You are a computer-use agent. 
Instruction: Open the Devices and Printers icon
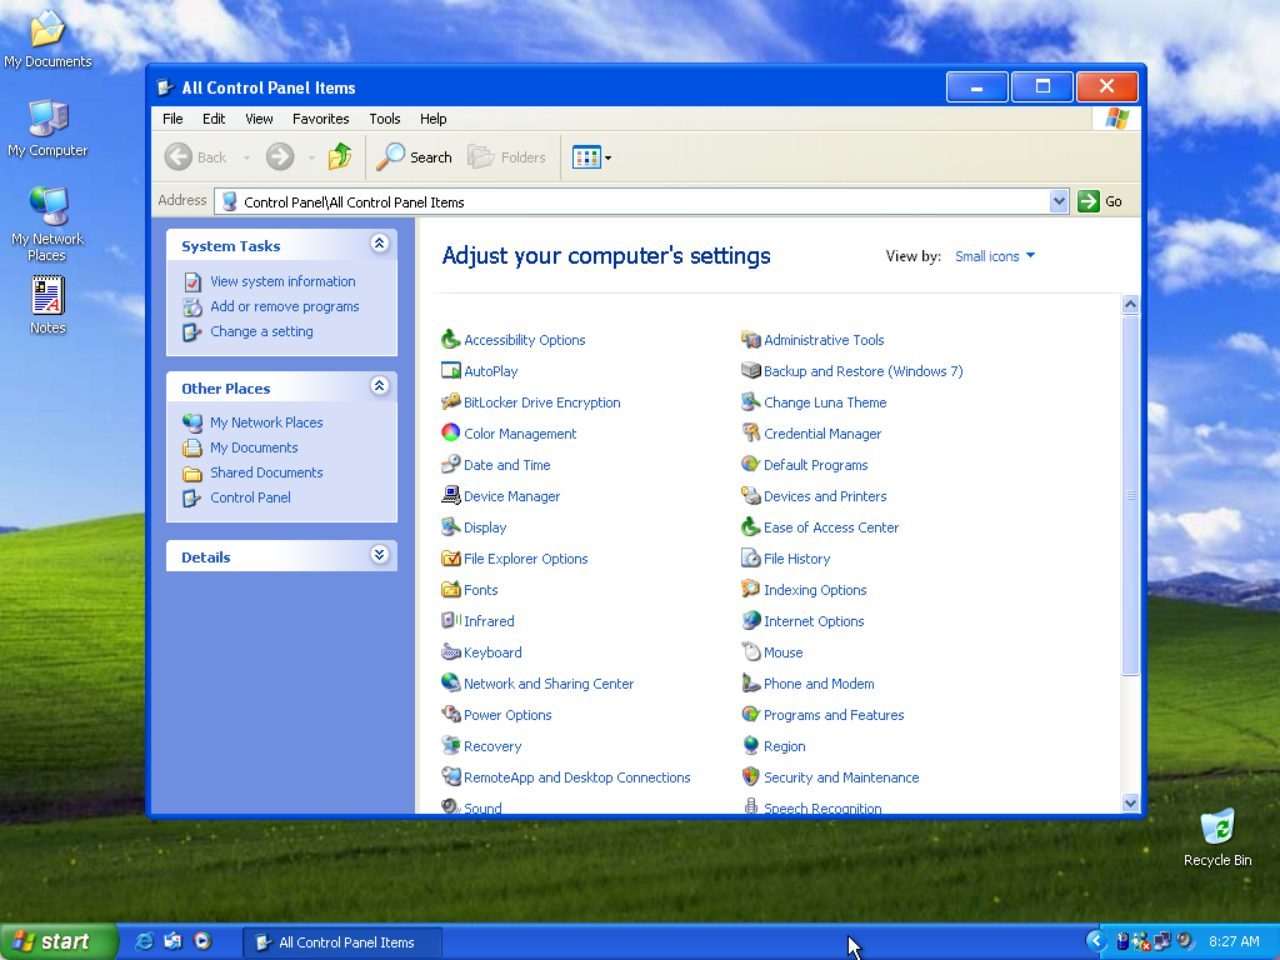pos(751,495)
